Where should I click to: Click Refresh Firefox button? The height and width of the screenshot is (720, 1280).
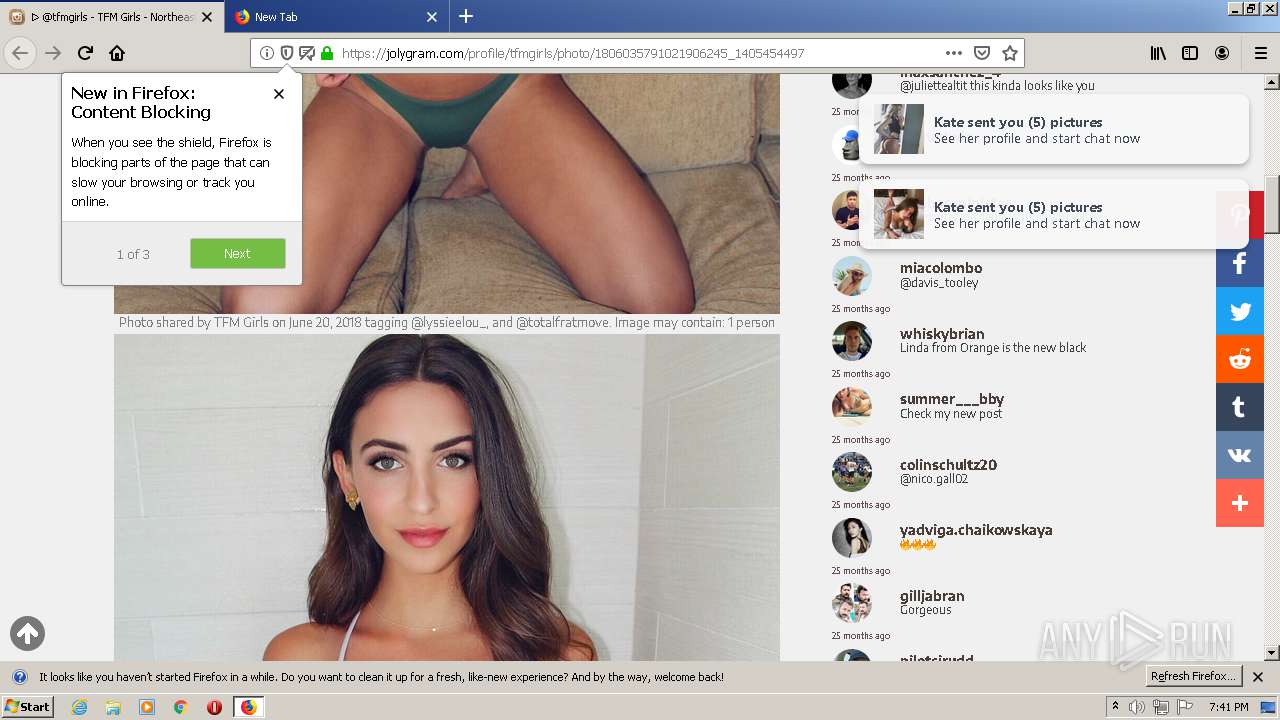[x=1193, y=676]
